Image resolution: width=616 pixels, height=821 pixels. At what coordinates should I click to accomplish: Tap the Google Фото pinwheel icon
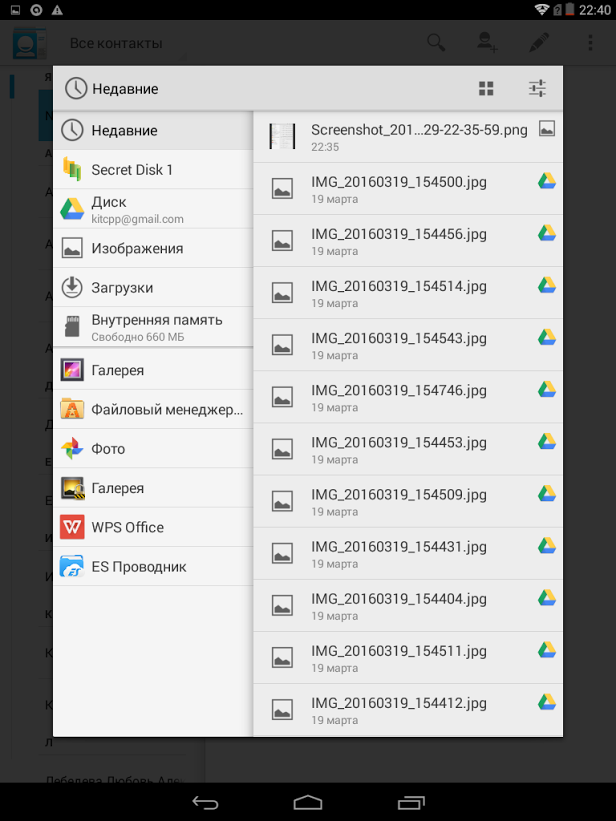[x=72, y=449]
